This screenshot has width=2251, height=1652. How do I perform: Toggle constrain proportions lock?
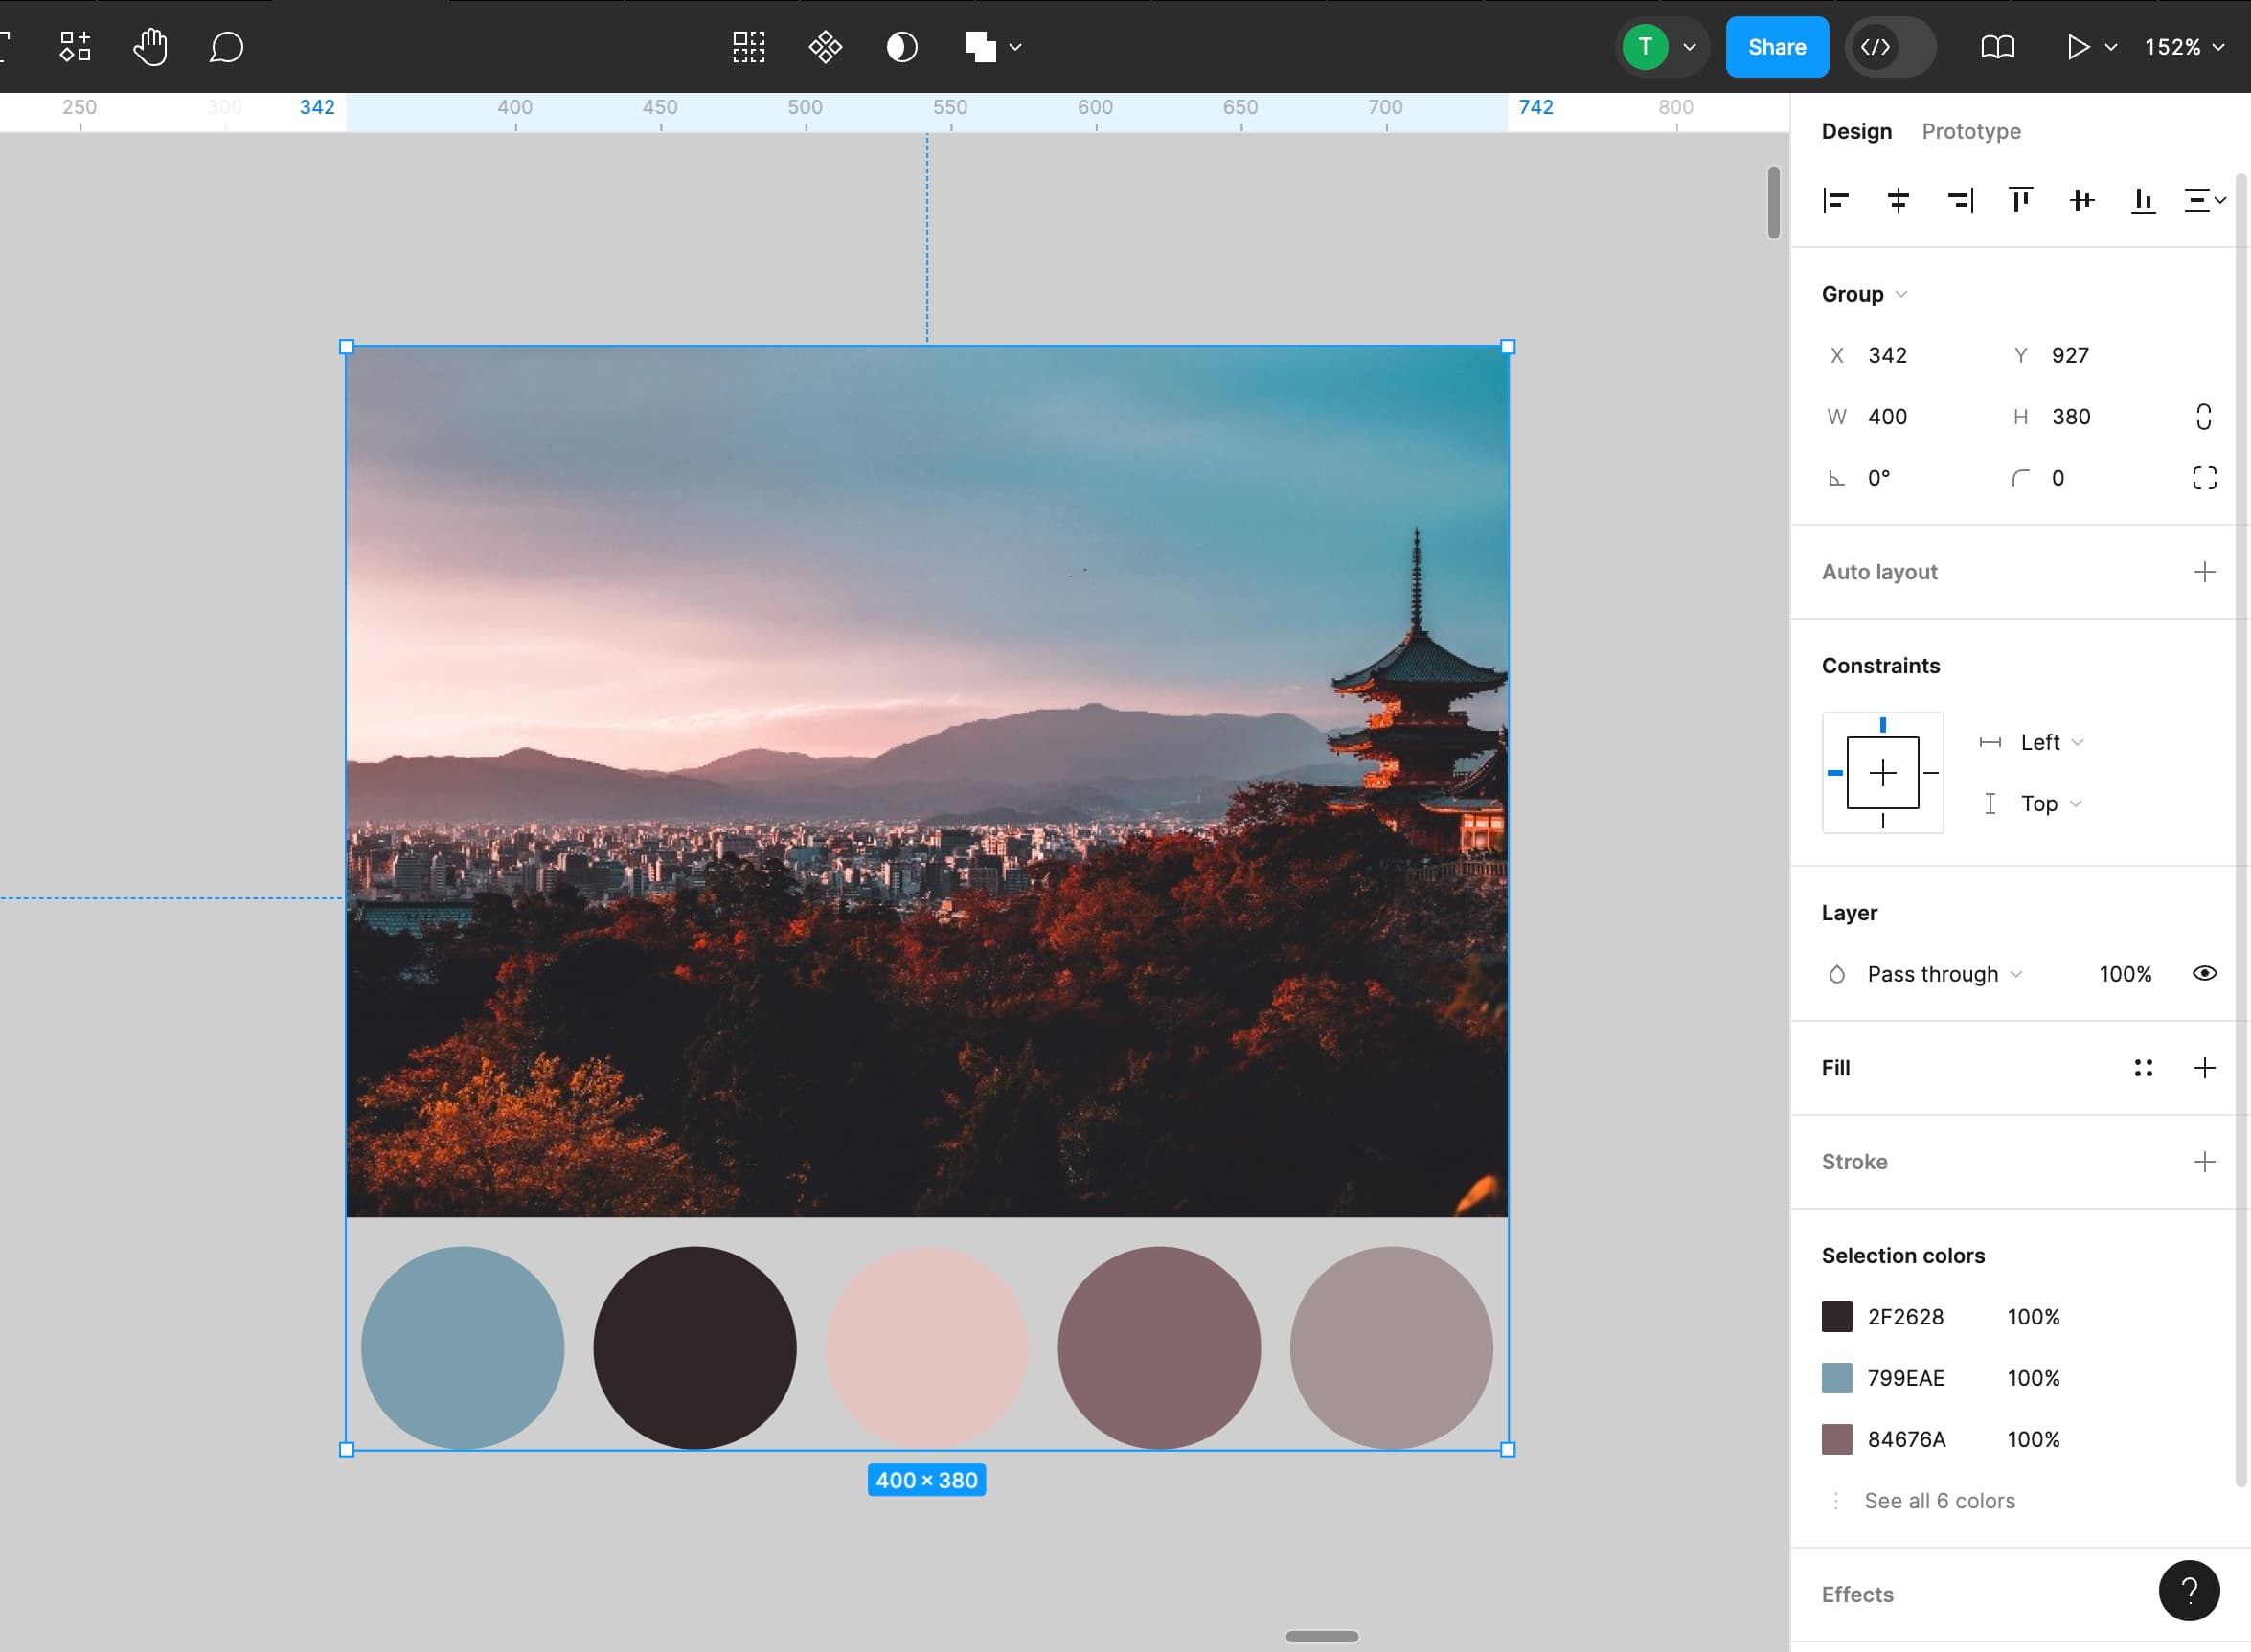[2204, 417]
